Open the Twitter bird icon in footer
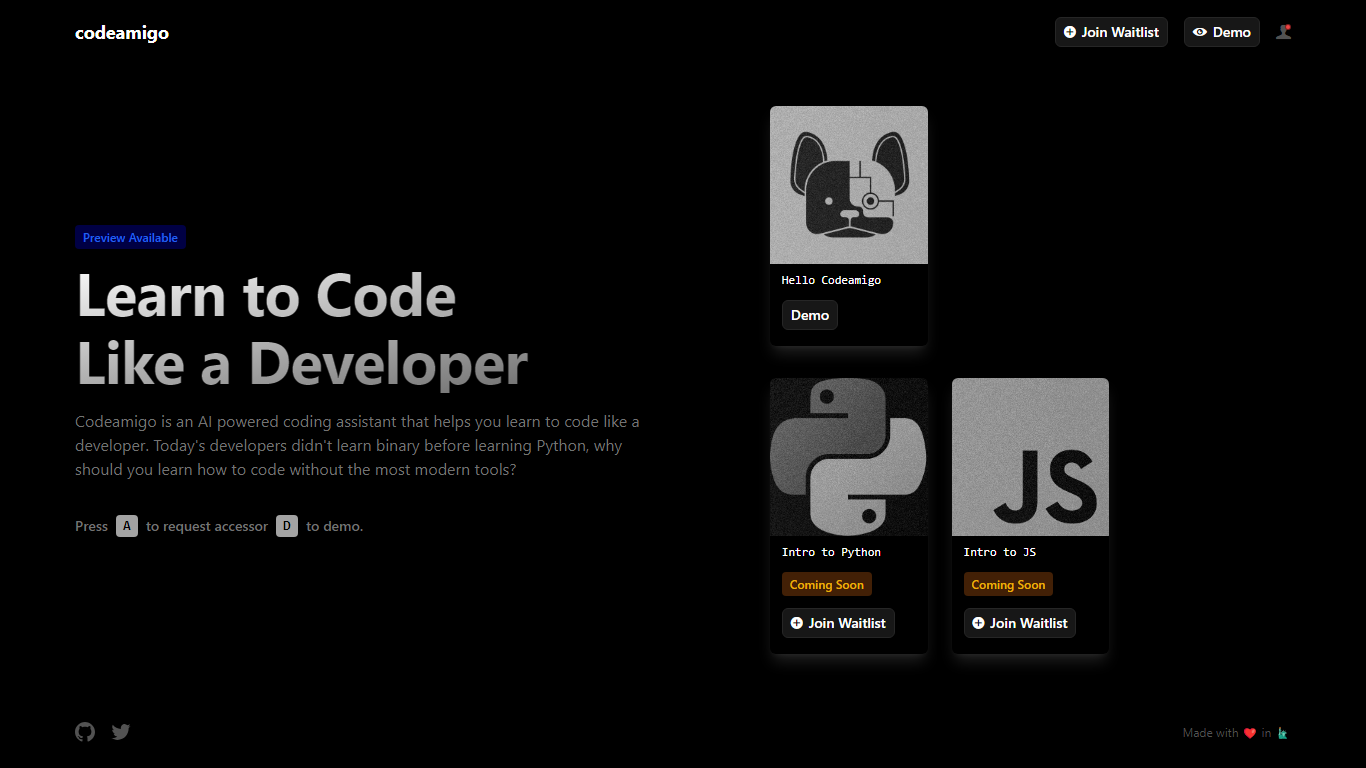This screenshot has width=1366, height=768. [121, 732]
